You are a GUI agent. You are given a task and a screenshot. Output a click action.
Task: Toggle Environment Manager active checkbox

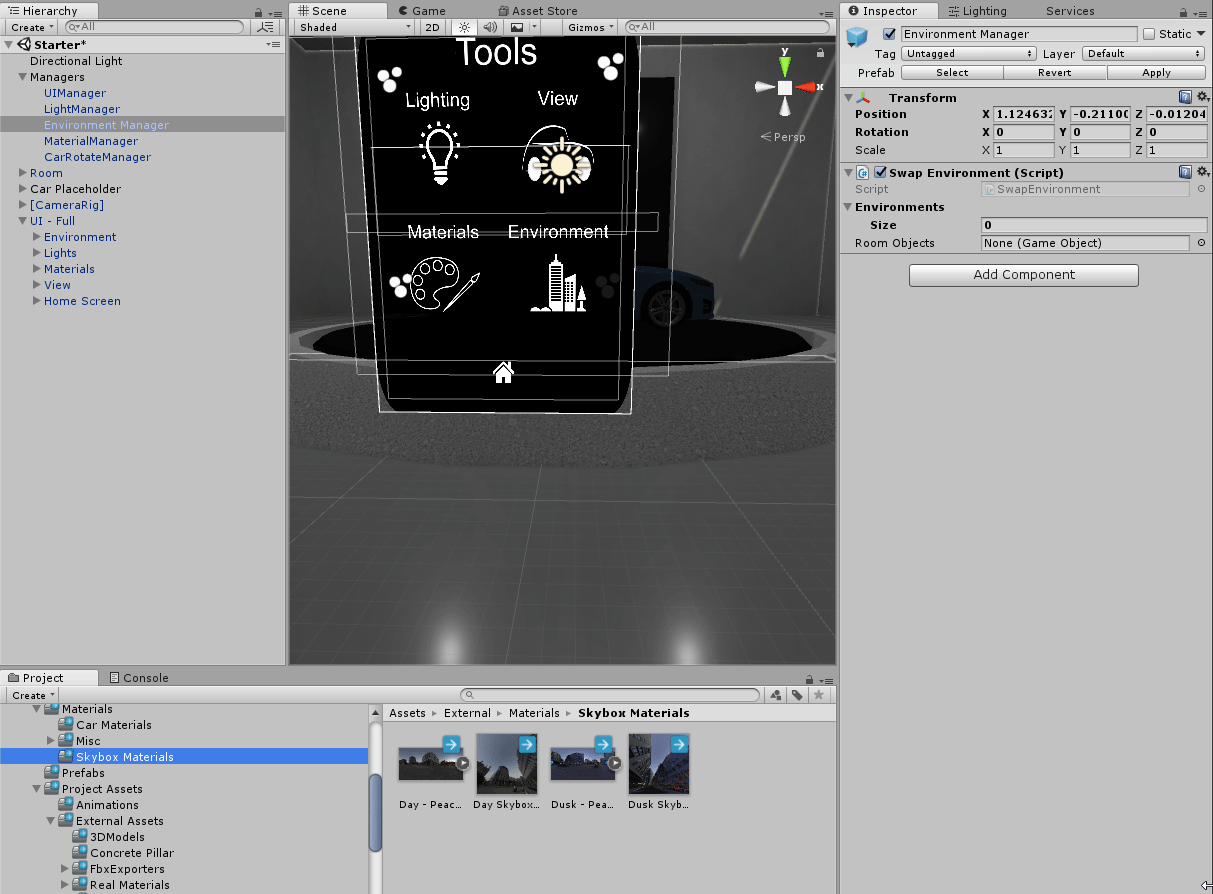890,34
